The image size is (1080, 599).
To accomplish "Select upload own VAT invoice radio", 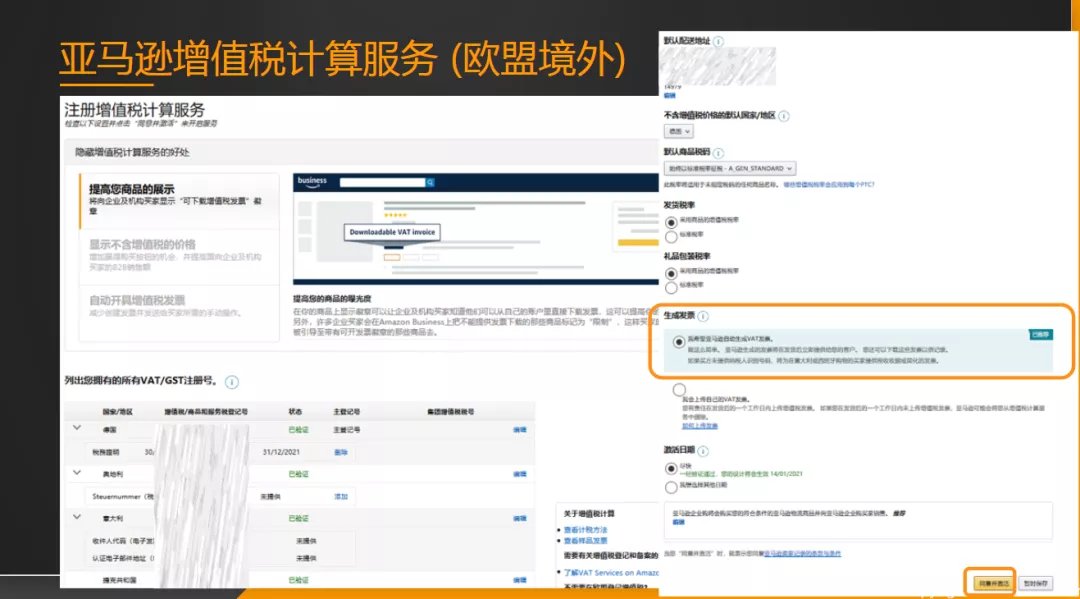I will click(x=679, y=390).
